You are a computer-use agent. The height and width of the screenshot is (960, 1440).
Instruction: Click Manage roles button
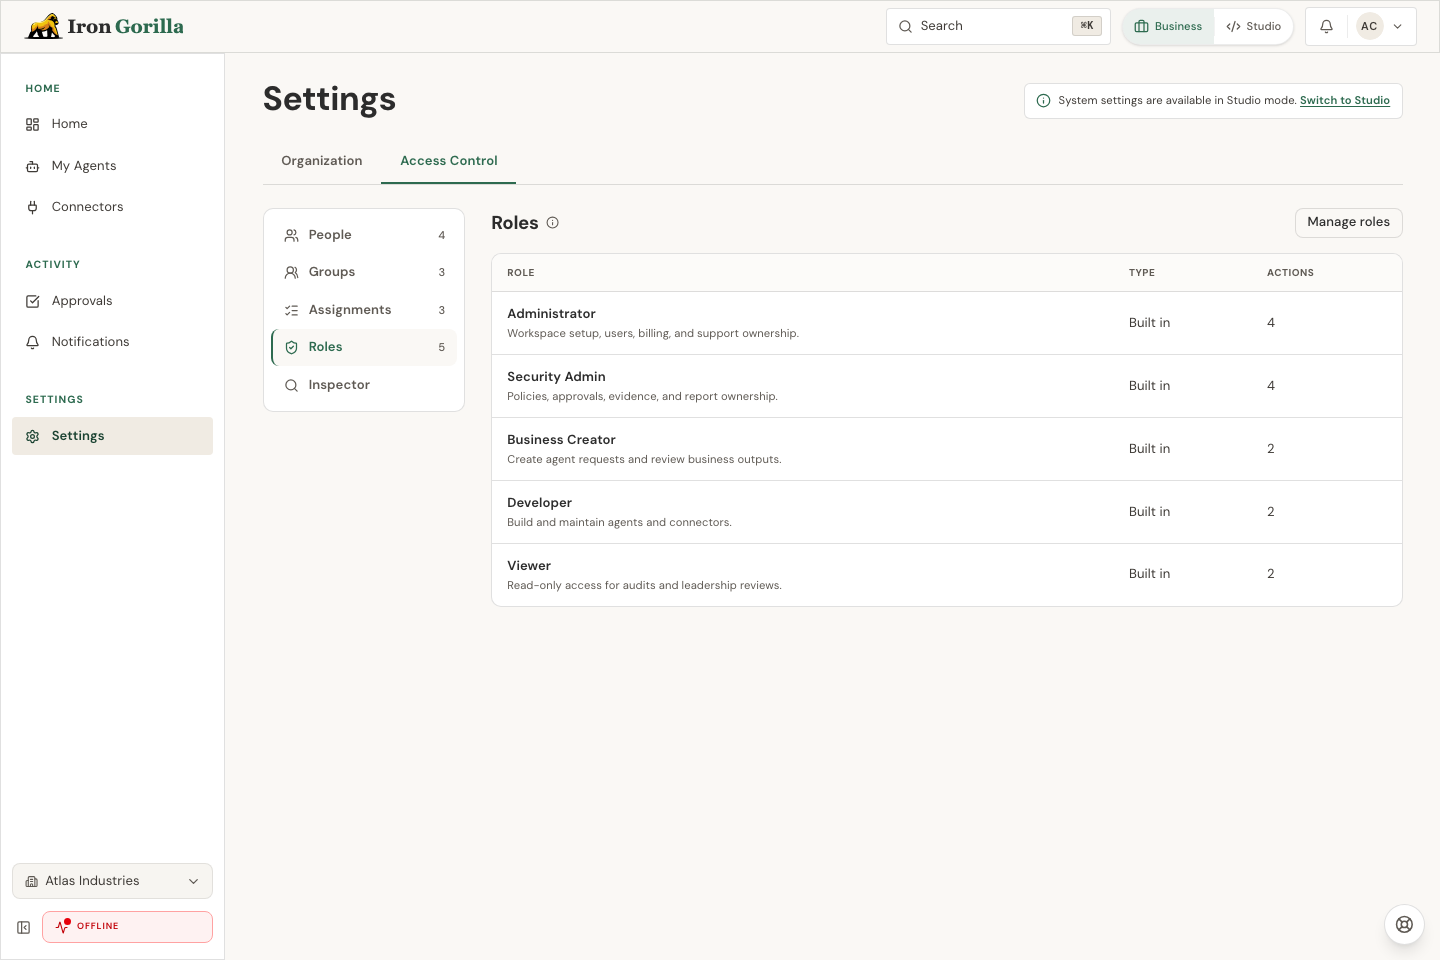pos(1348,222)
